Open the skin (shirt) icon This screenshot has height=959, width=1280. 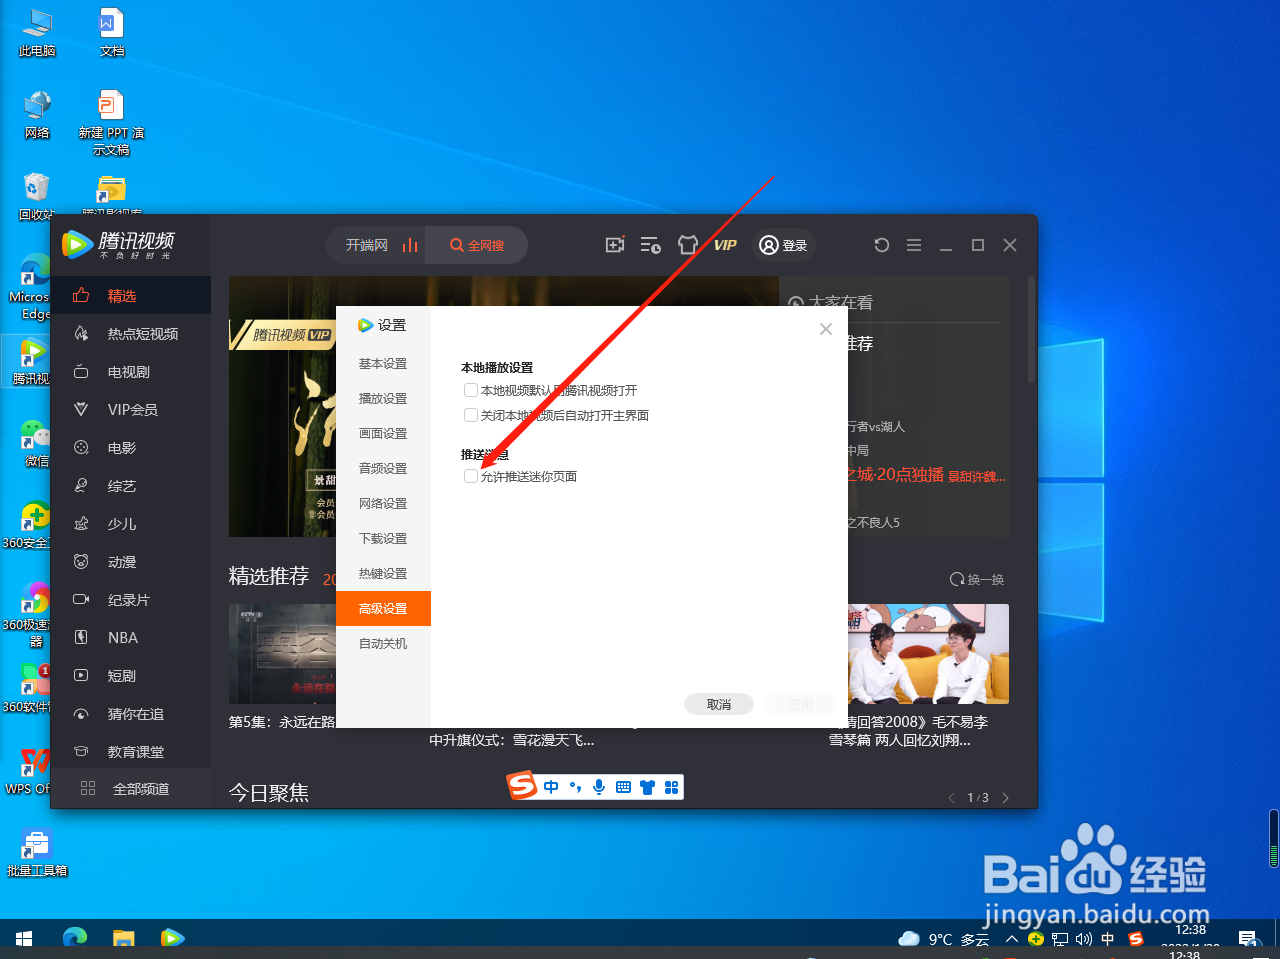click(x=687, y=245)
